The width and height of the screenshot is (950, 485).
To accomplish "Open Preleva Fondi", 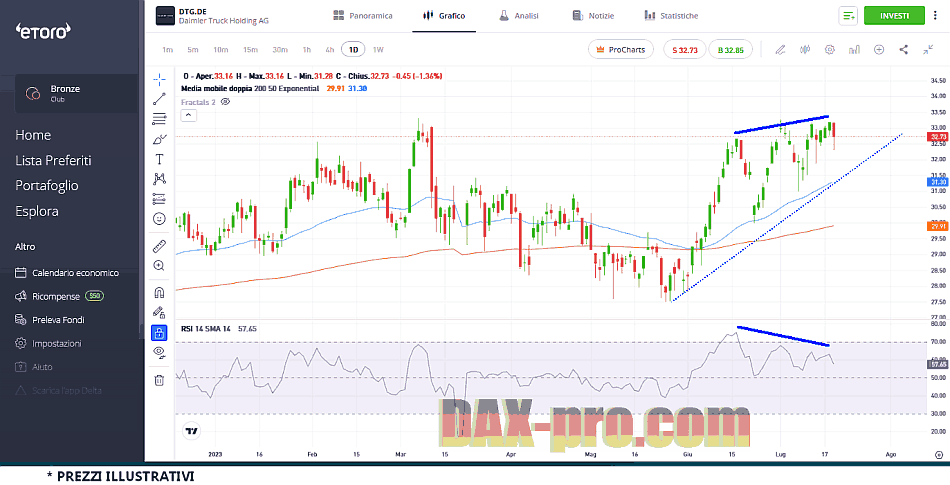I will [x=50, y=320].
